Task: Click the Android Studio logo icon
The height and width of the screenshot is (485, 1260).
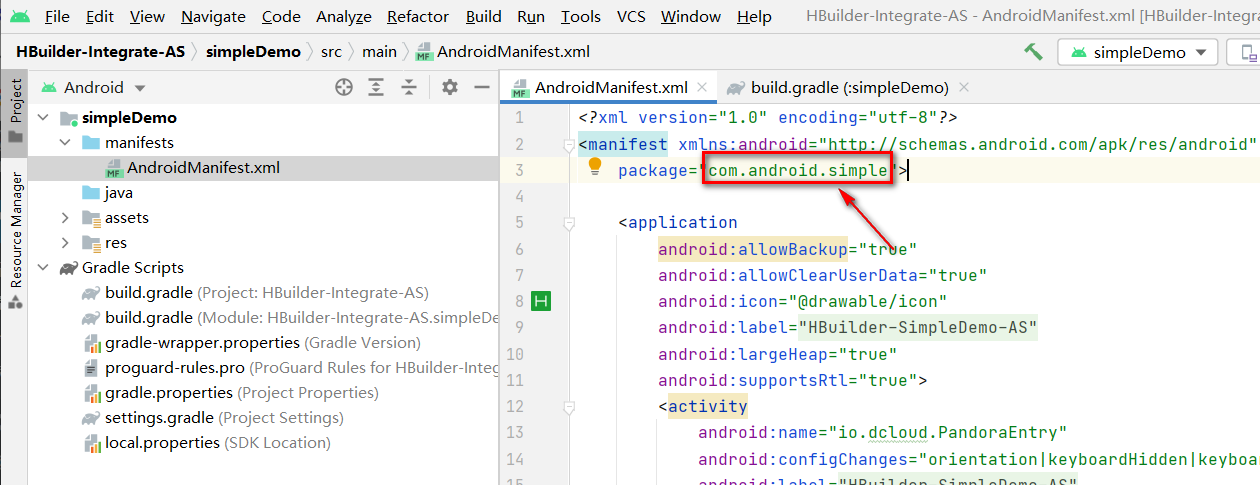Action: point(20,17)
